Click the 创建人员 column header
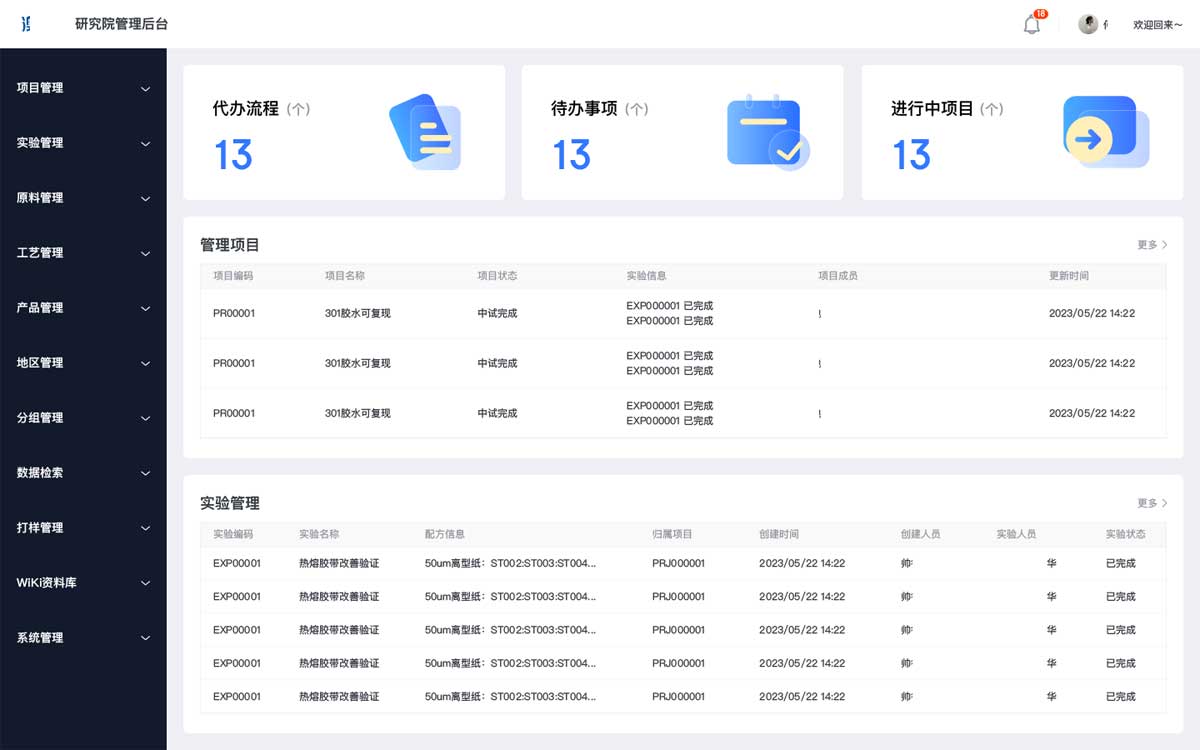Viewport: 1200px width, 750px height. click(920, 535)
